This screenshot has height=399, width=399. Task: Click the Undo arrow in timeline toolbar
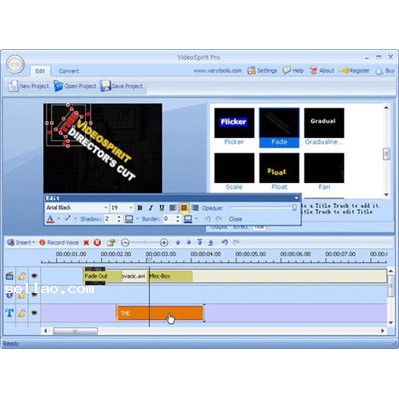point(225,242)
